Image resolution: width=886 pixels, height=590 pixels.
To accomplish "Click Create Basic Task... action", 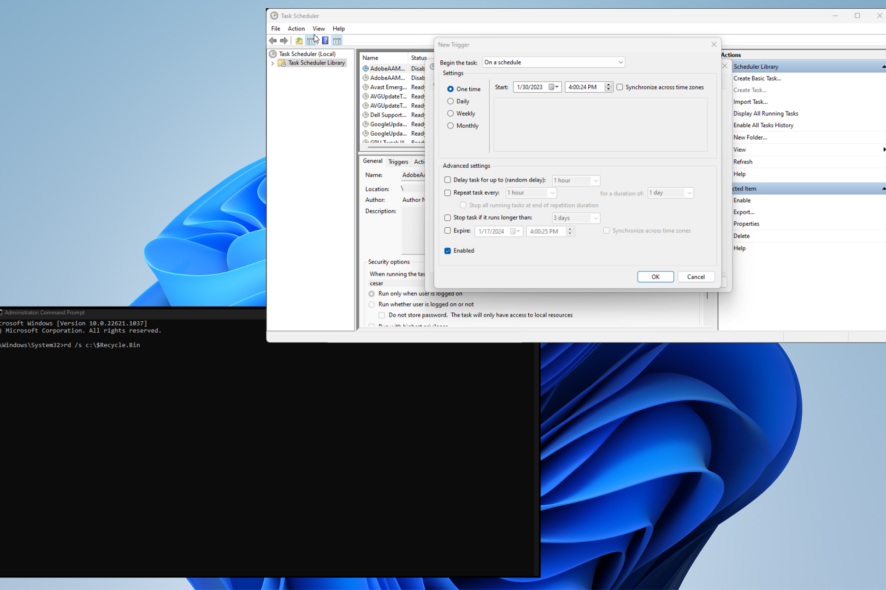I will (x=757, y=79).
